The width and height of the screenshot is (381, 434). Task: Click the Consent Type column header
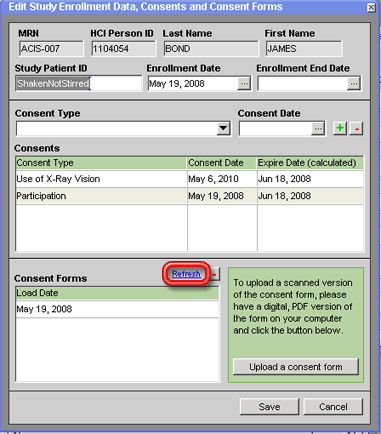[x=101, y=163]
